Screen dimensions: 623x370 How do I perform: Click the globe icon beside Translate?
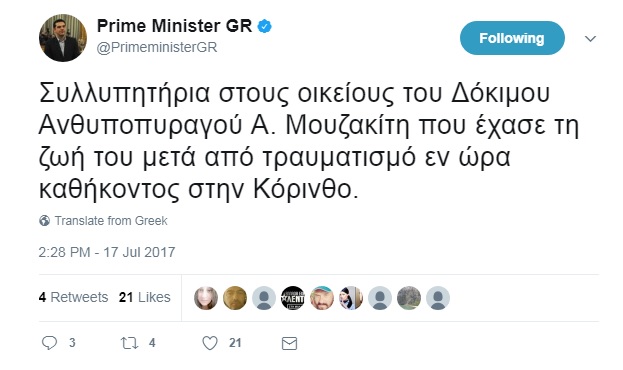click(44, 221)
